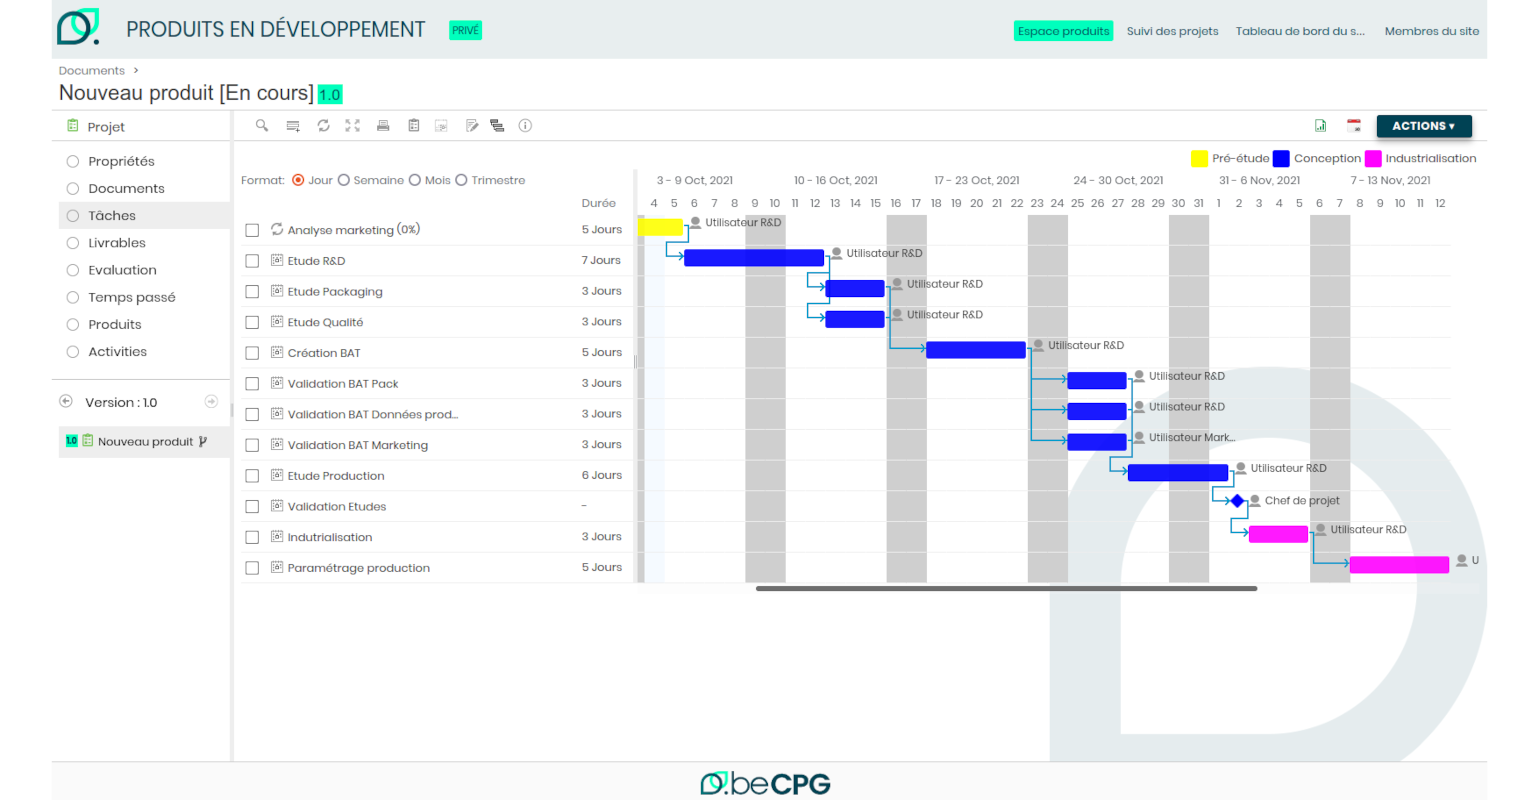Viewport: 1540px width, 800px height.
Task: Open the ACTIONS dropdown menu
Action: [x=1423, y=126]
